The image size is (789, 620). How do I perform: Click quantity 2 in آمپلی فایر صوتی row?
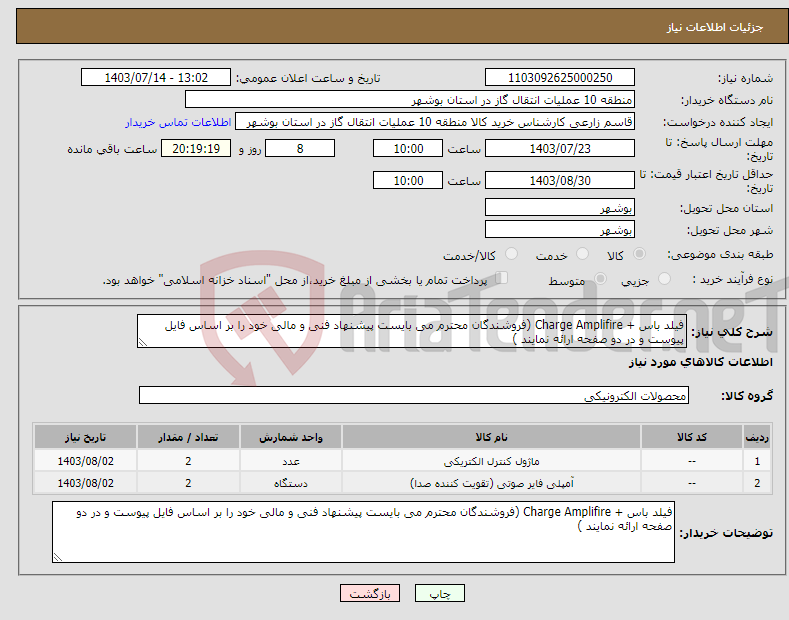pyautogui.click(x=188, y=483)
